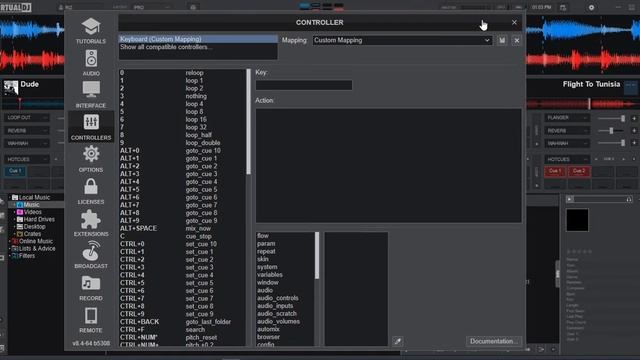The width and height of the screenshot is (640, 360).
Task: Click the key mapping list scrollbar
Action: point(249,122)
